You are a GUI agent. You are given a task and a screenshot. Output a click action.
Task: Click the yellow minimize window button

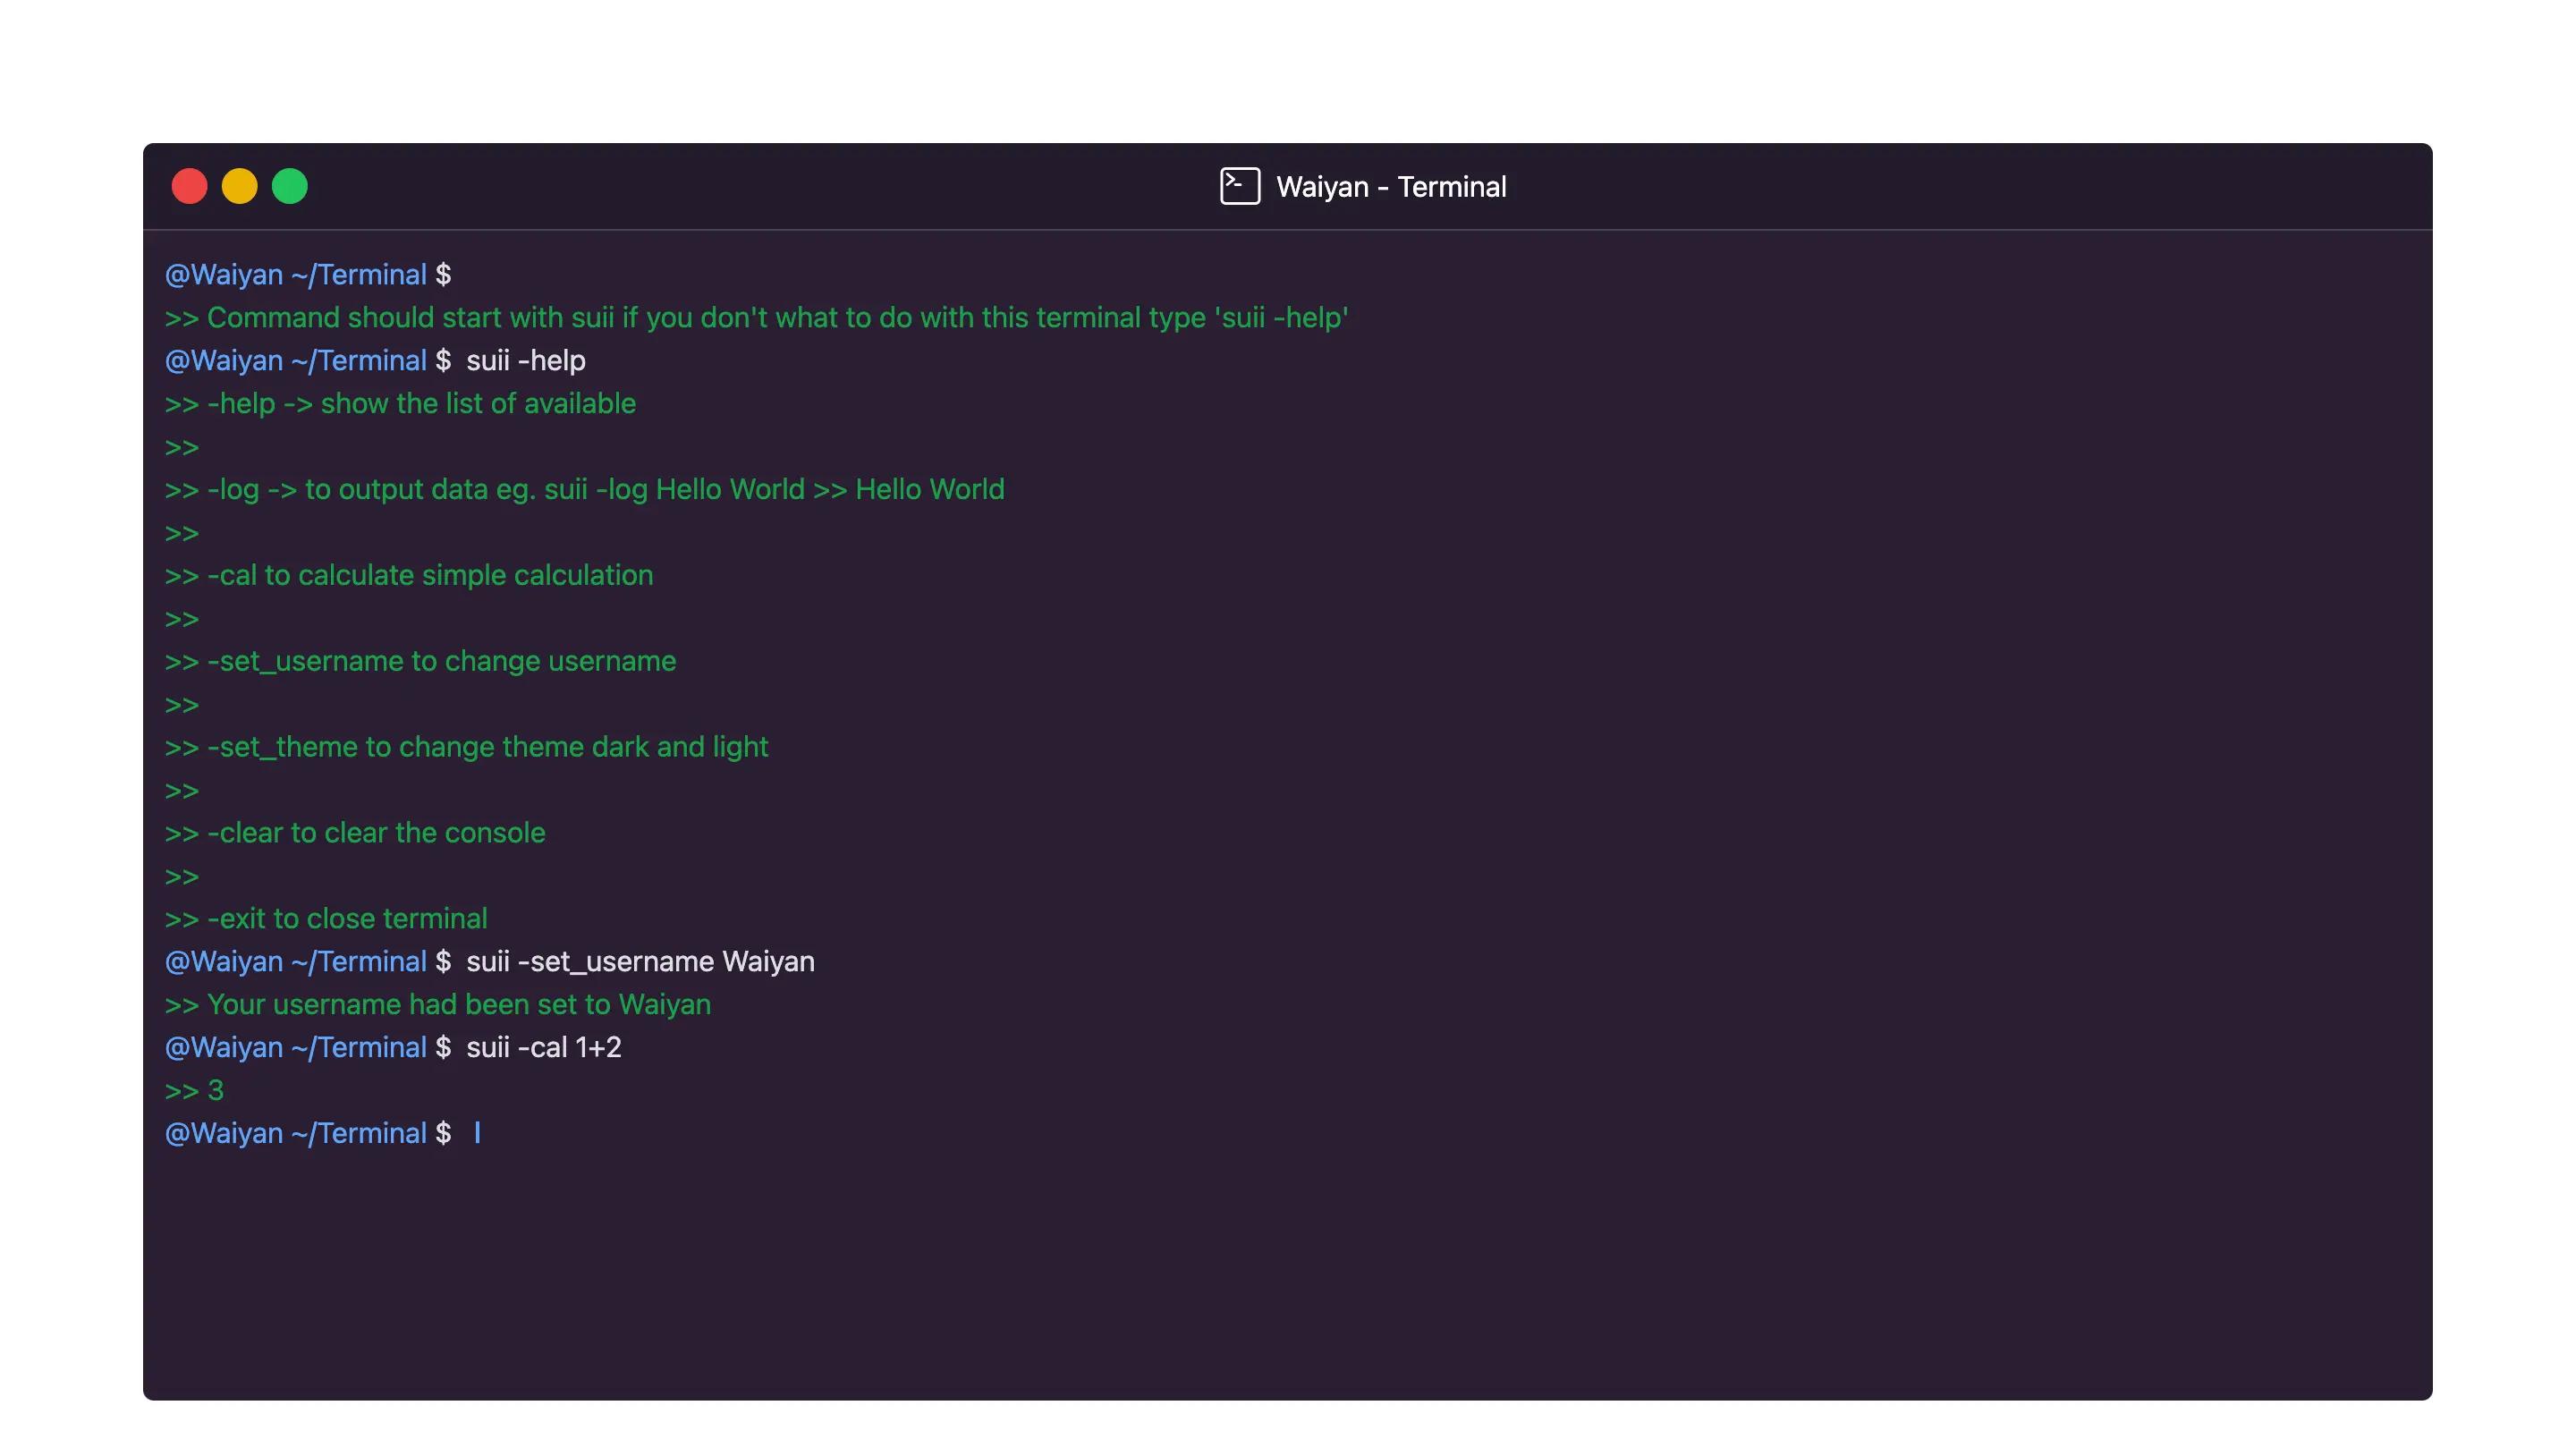pos(240,186)
